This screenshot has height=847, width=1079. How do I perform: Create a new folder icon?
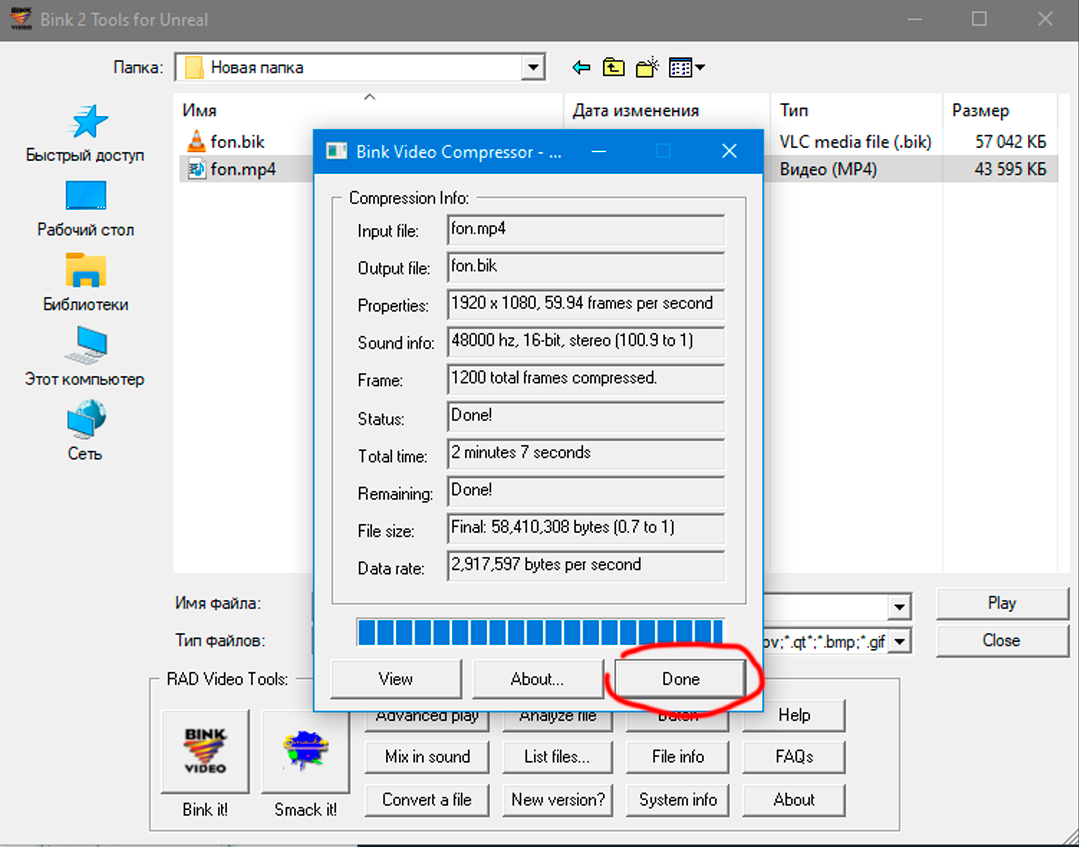point(647,67)
